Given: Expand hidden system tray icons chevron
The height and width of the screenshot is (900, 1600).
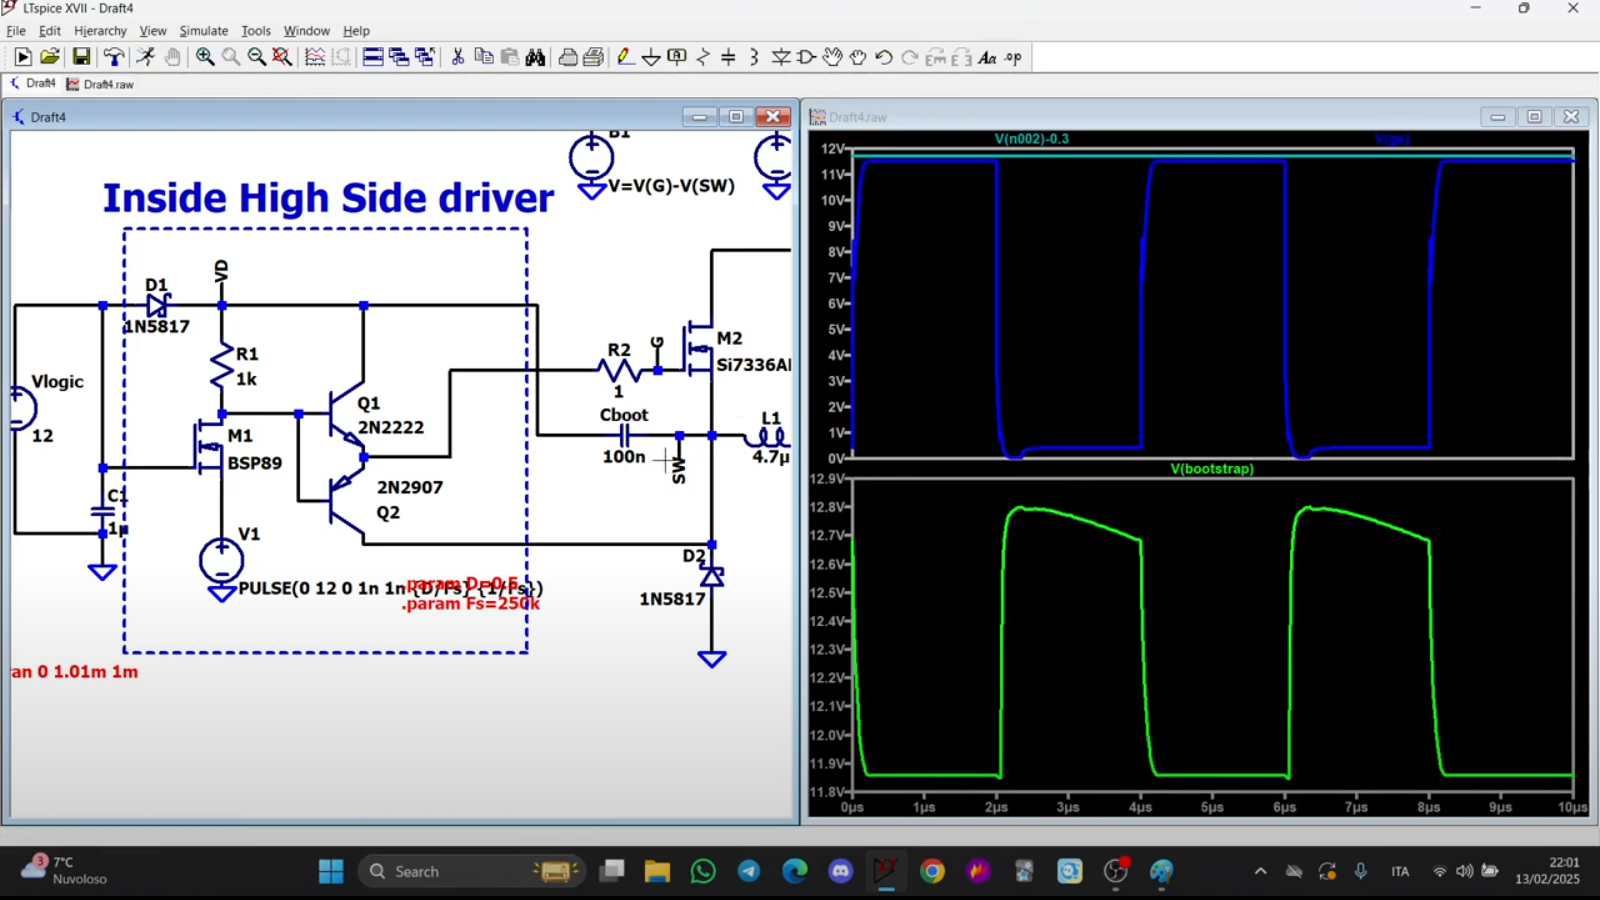Looking at the screenshot, I should (x=1260, y=871).
